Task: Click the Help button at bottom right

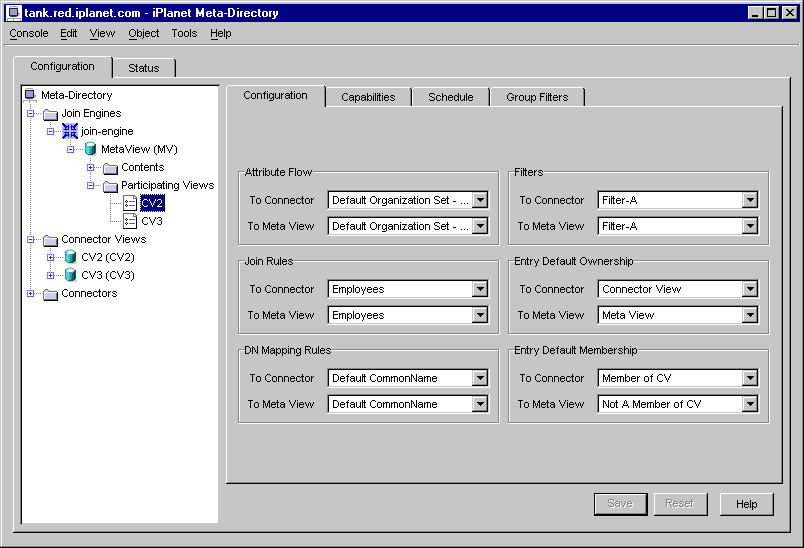Action: click(747, 504)
